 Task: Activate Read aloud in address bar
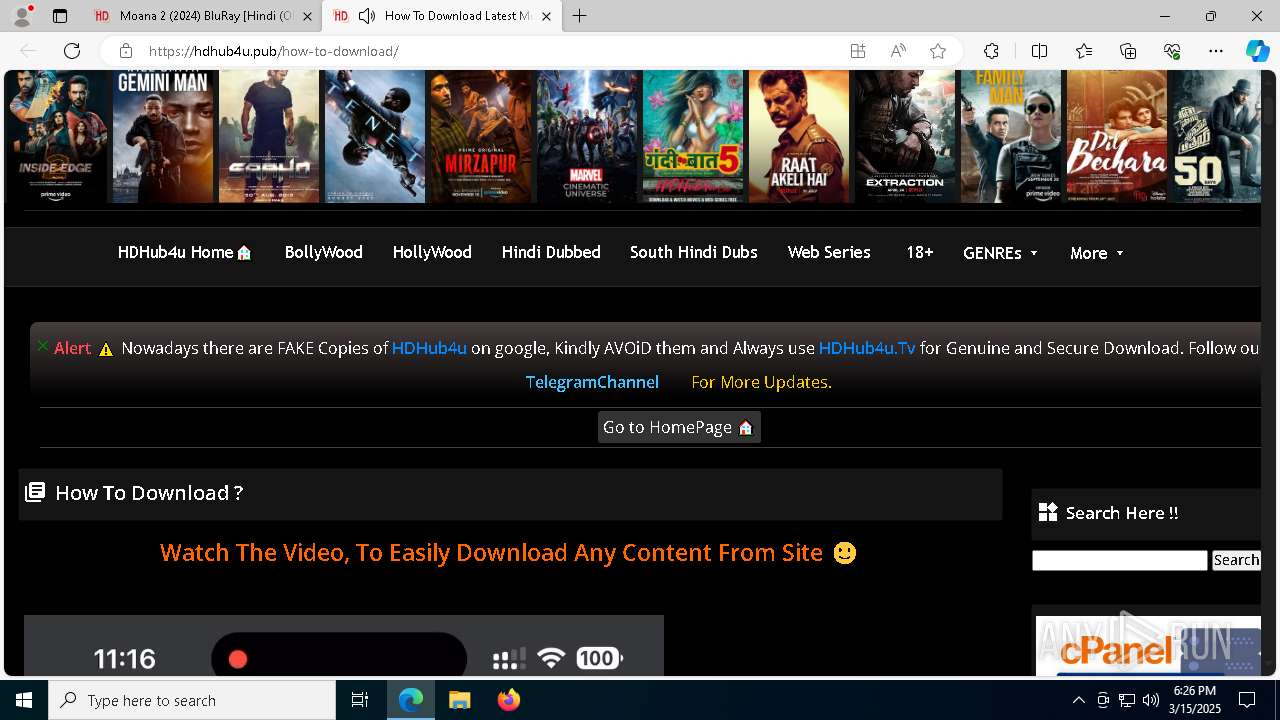pyautogui.click(x=898, y=51)
